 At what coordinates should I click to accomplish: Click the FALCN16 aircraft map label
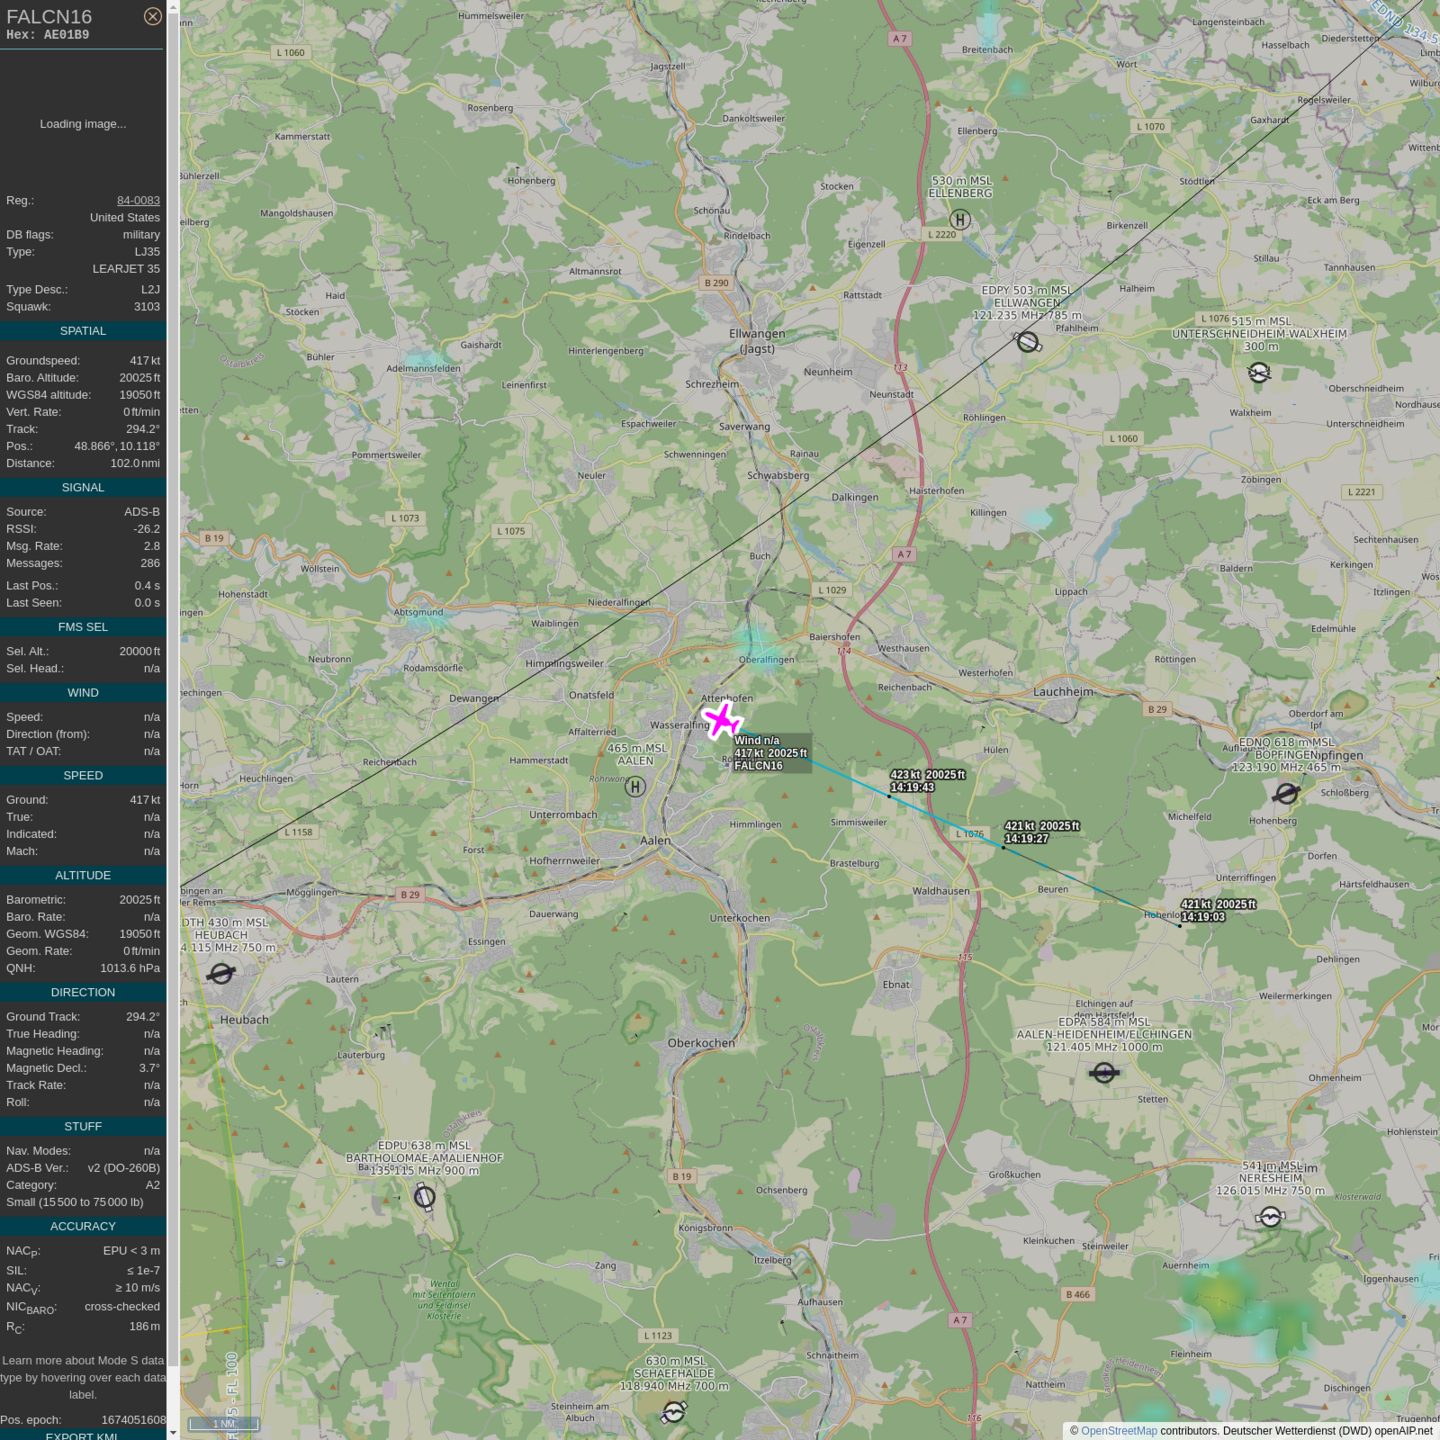coord(759,766)
